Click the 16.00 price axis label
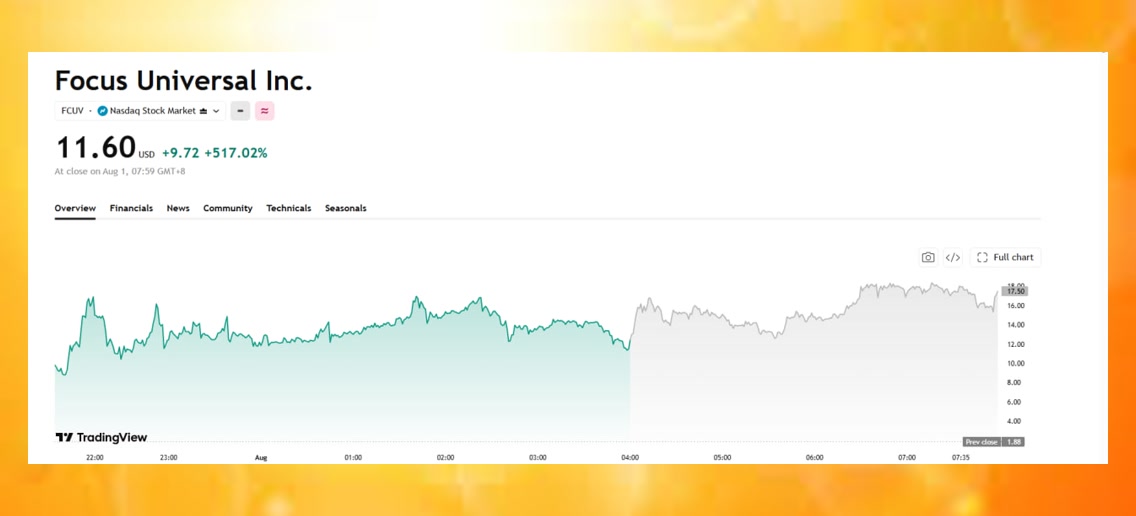1136x516 pixels. (1015, 306)
